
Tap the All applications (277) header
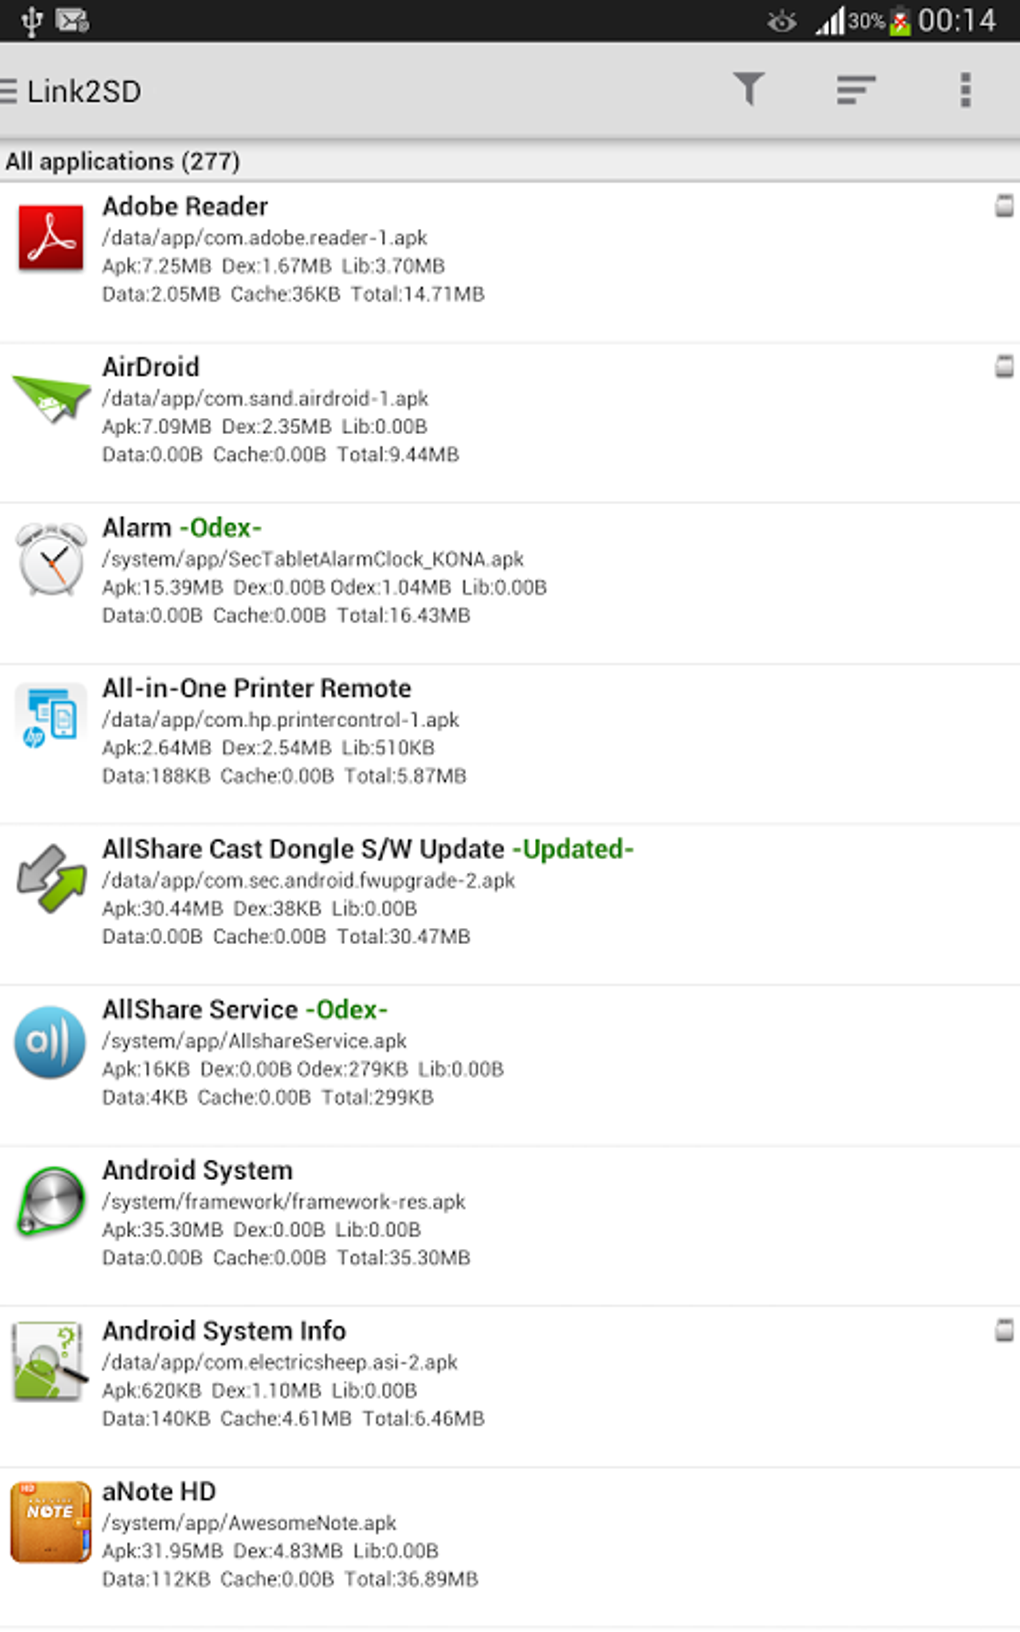click(x=122, y=161)
